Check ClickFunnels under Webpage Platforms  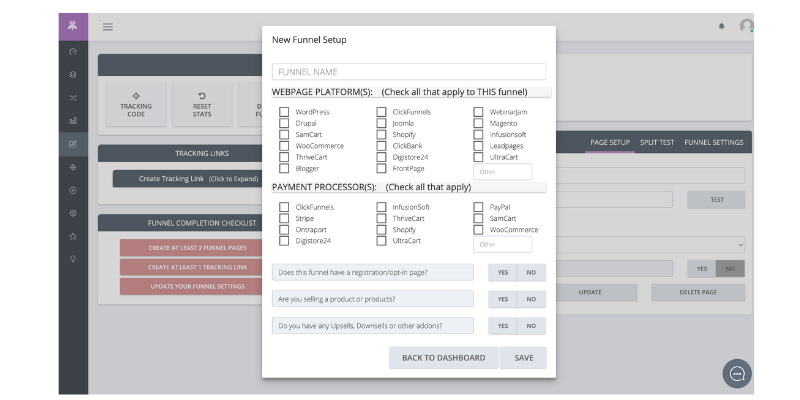point(381,112)
